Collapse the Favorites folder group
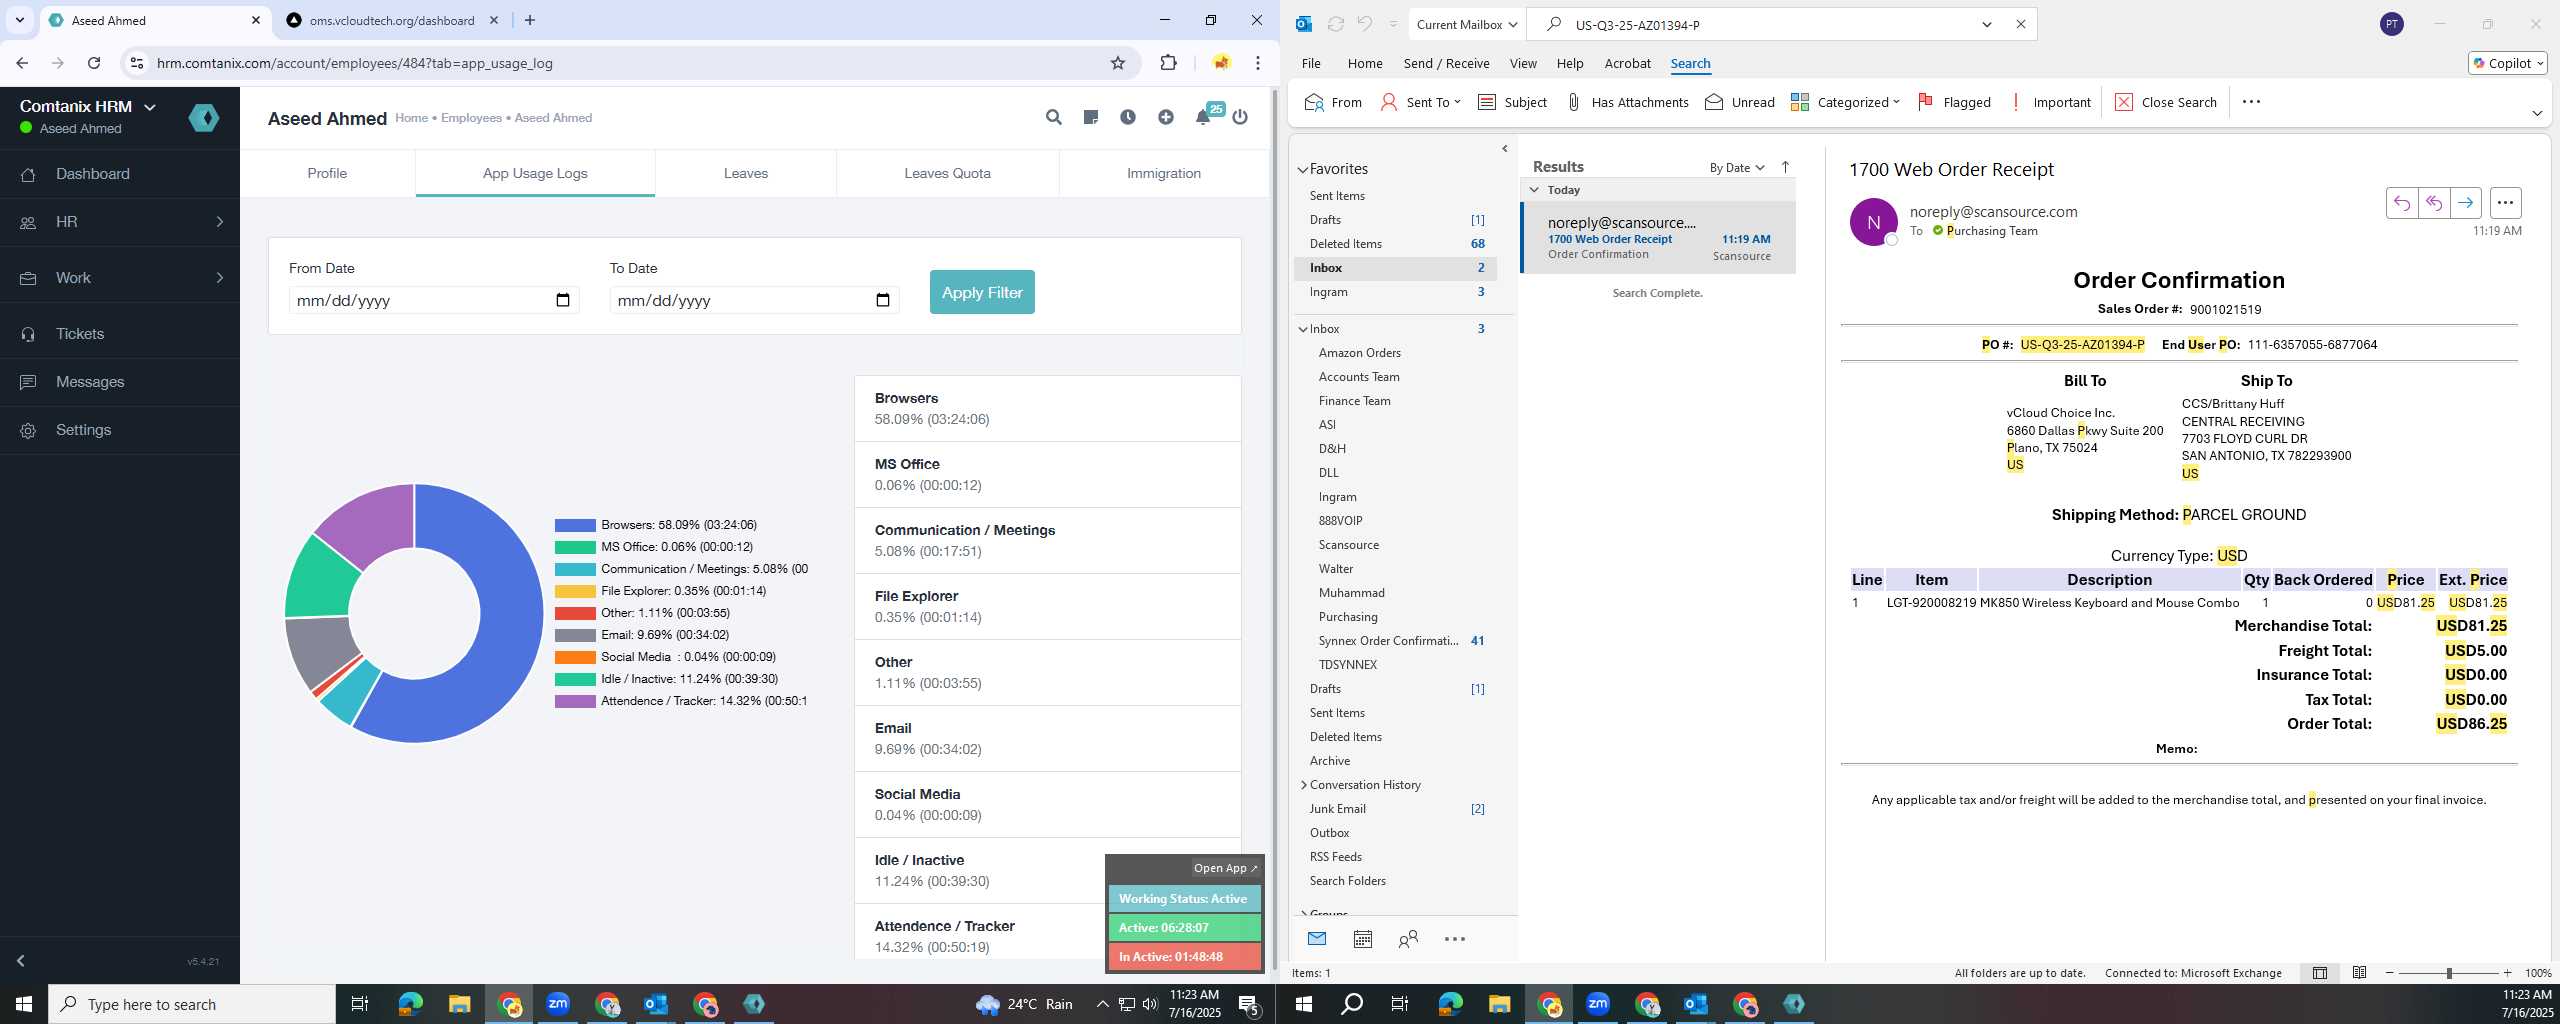2560x1024 pixels. click(1303, 170)
